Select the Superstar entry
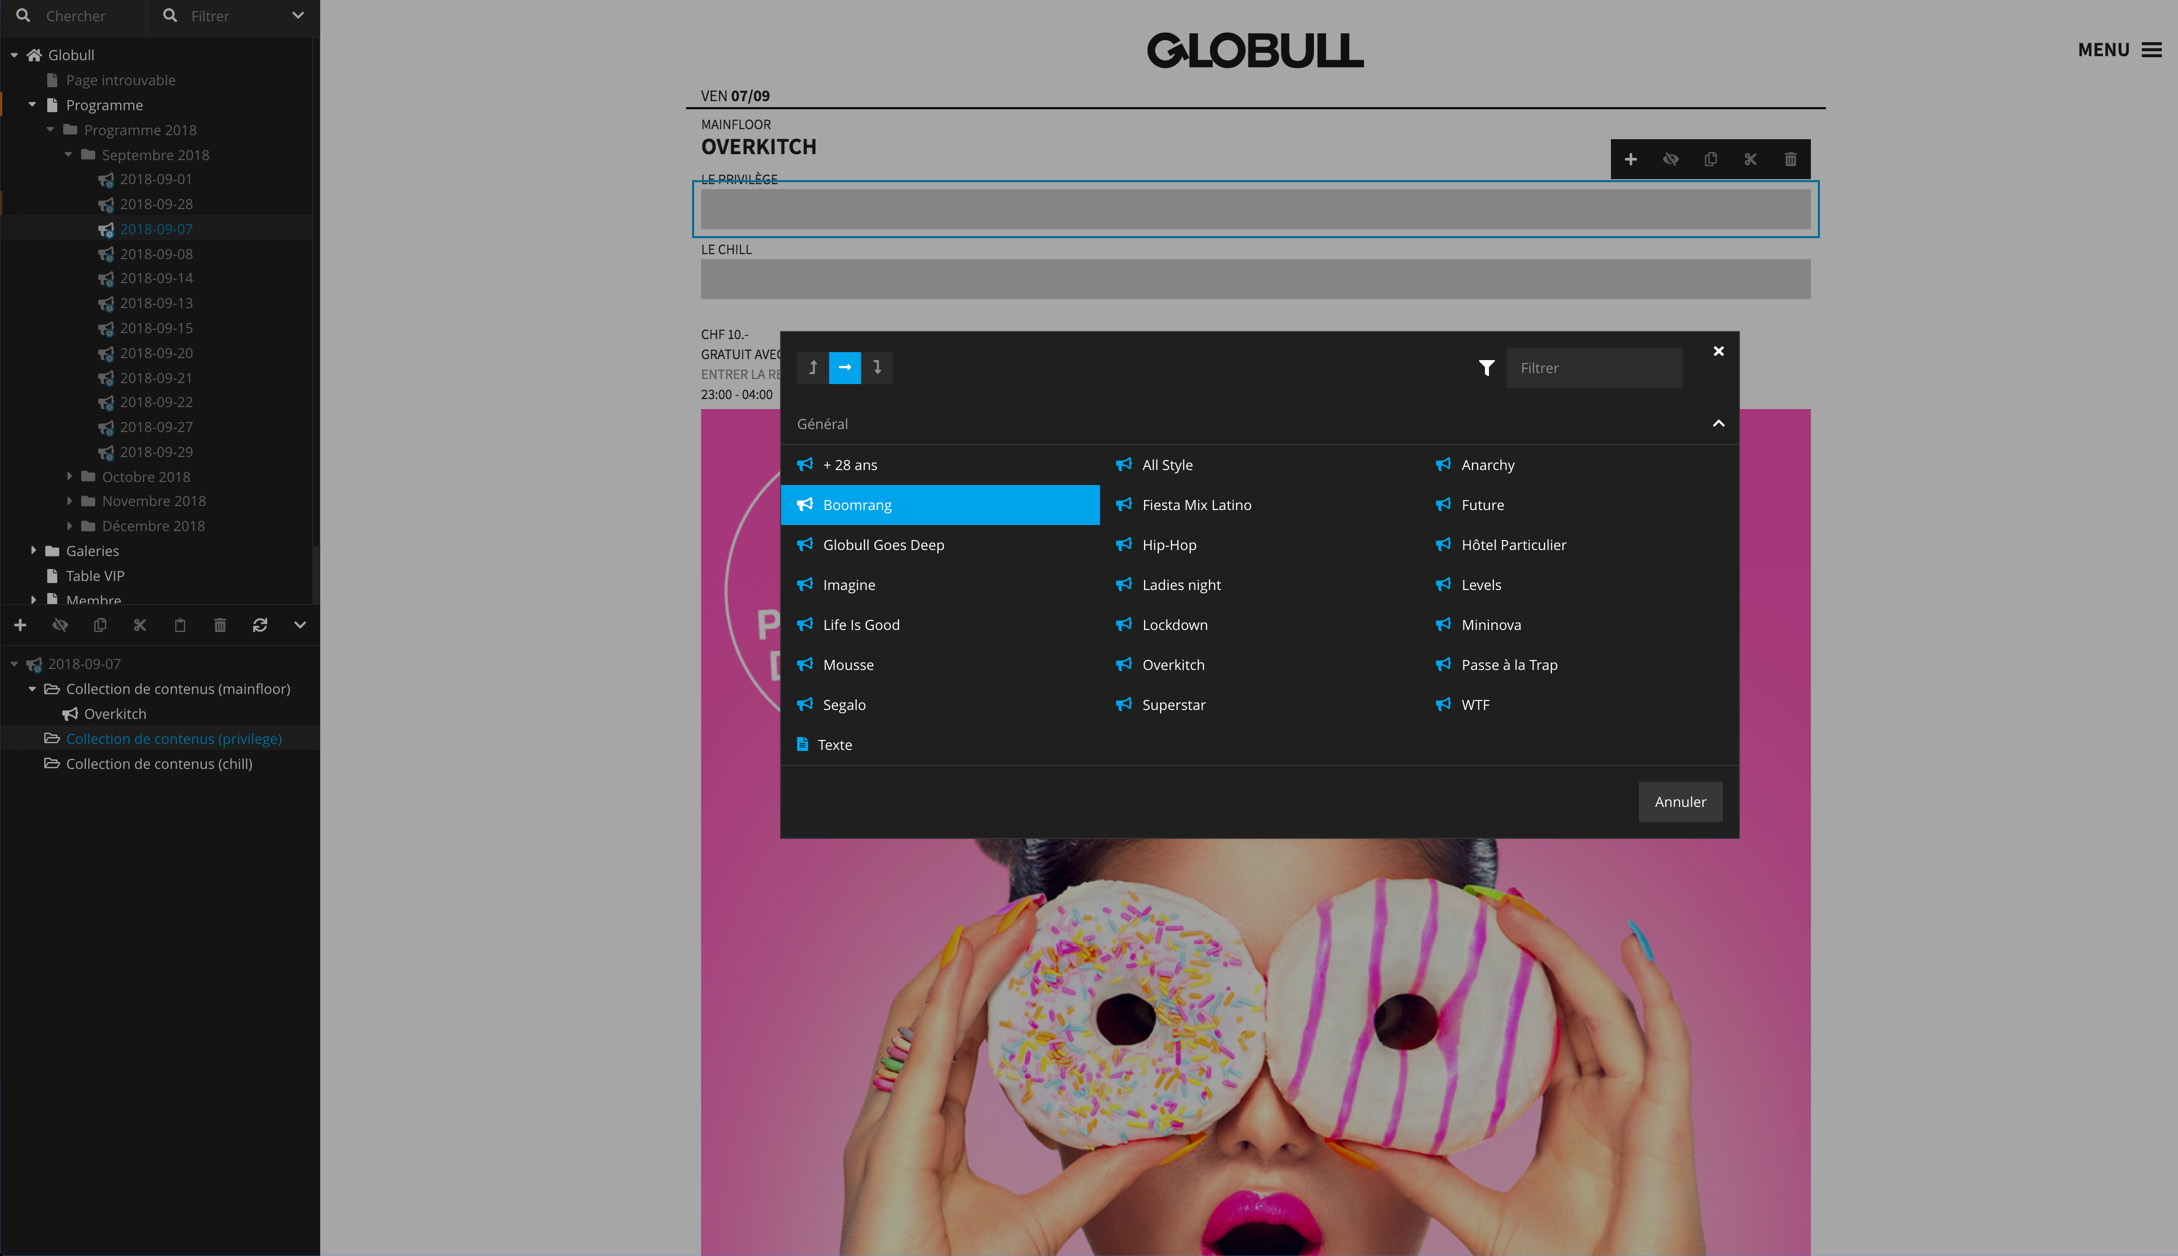The height and width of the screenshot is (1256, 2178). [1259, 705]
